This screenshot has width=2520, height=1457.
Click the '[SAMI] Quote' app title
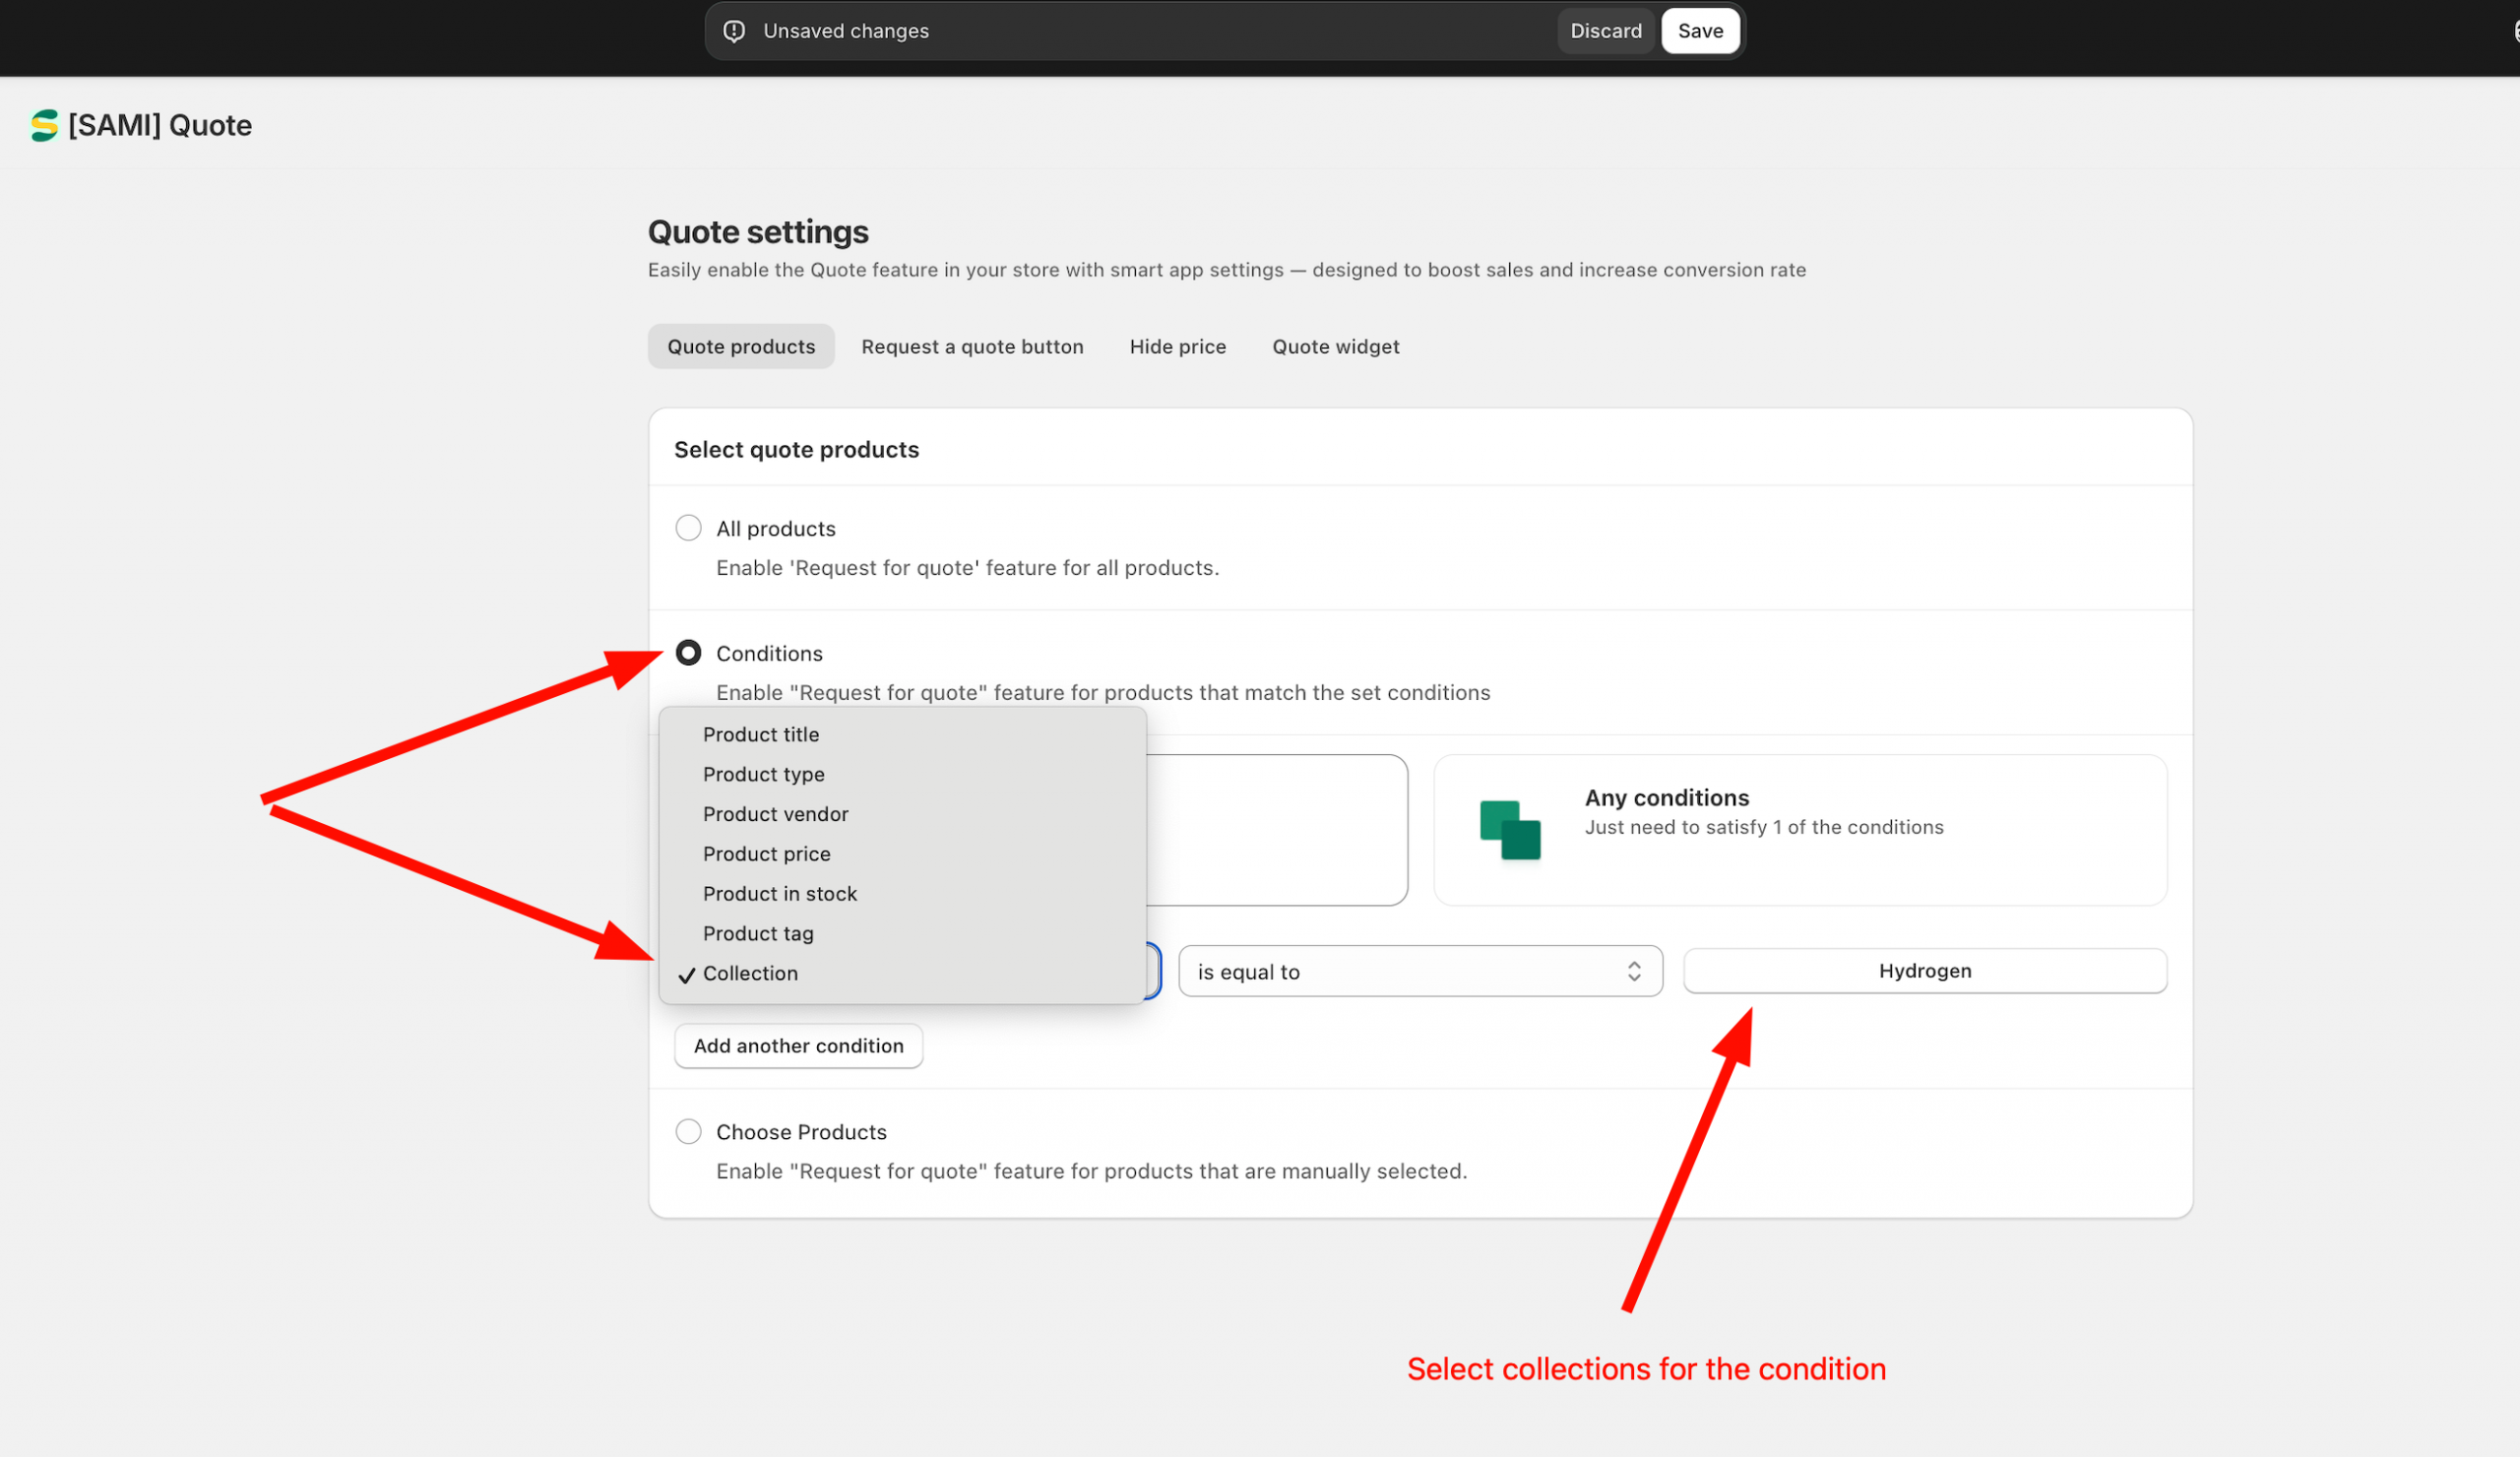(160, 125)
